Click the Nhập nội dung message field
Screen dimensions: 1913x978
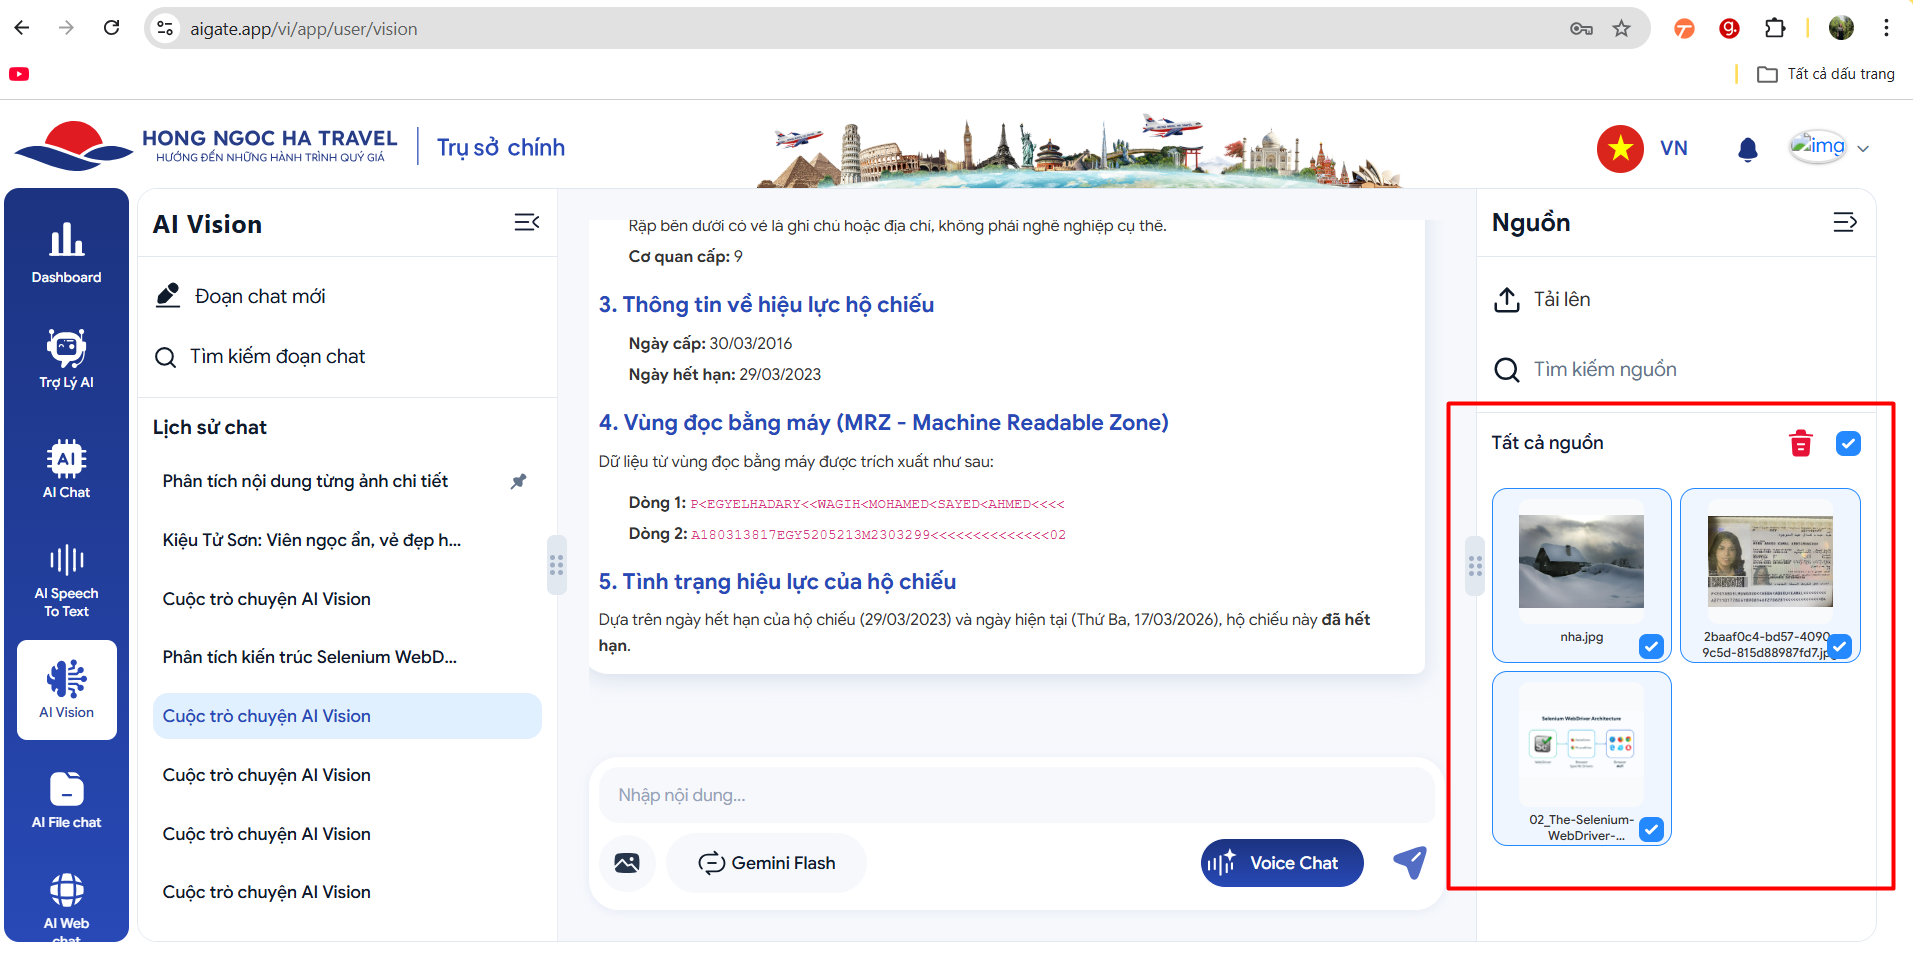pyautogui.click(x=1015, y=795)
